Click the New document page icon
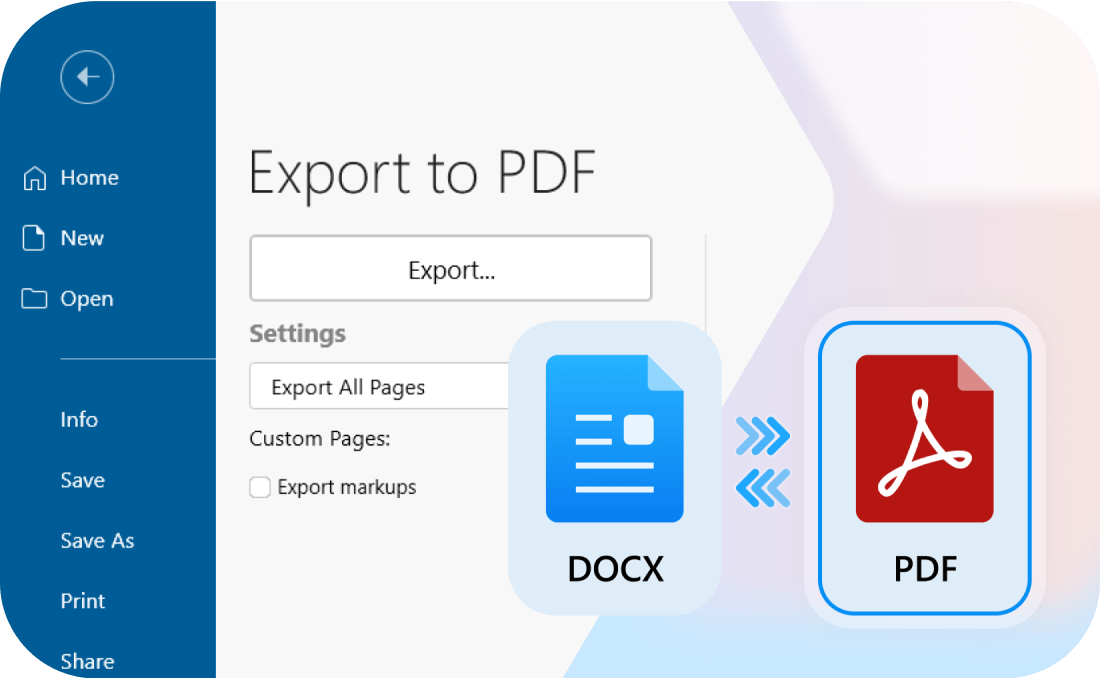This screenshot has width=1100, height=678. point(35,238)
